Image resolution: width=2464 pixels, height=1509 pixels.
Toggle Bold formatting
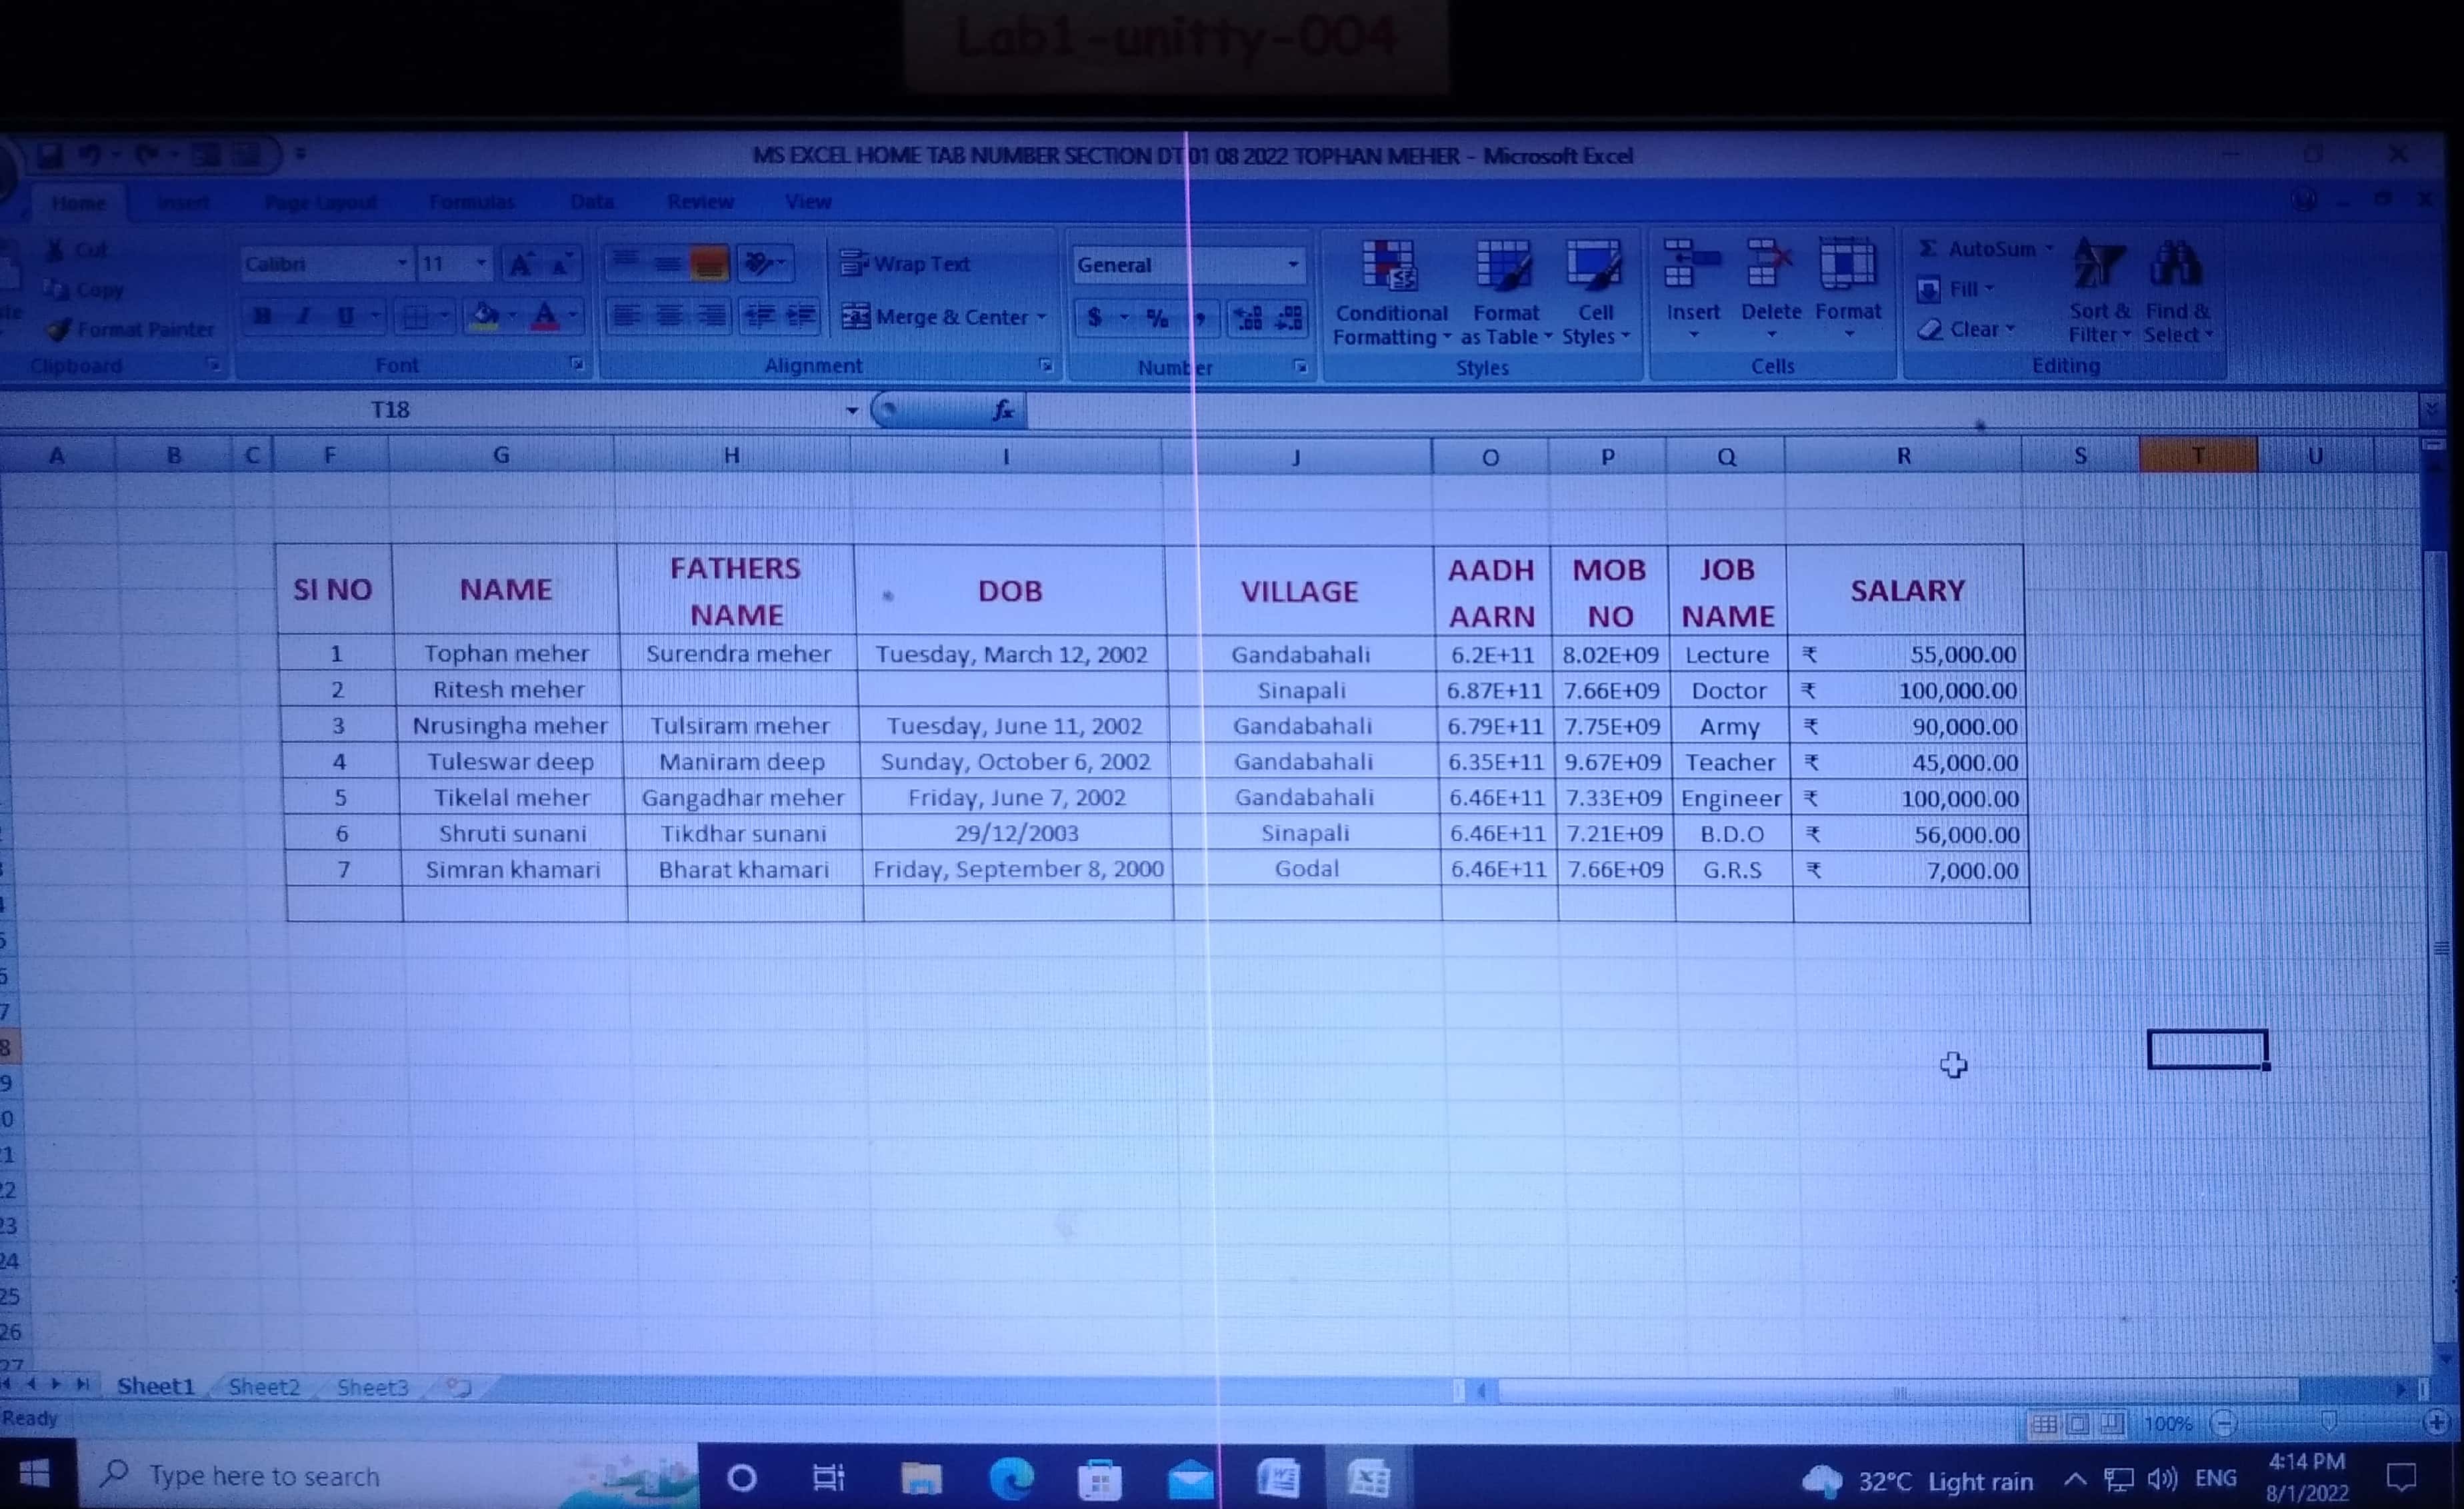[263, 317]
